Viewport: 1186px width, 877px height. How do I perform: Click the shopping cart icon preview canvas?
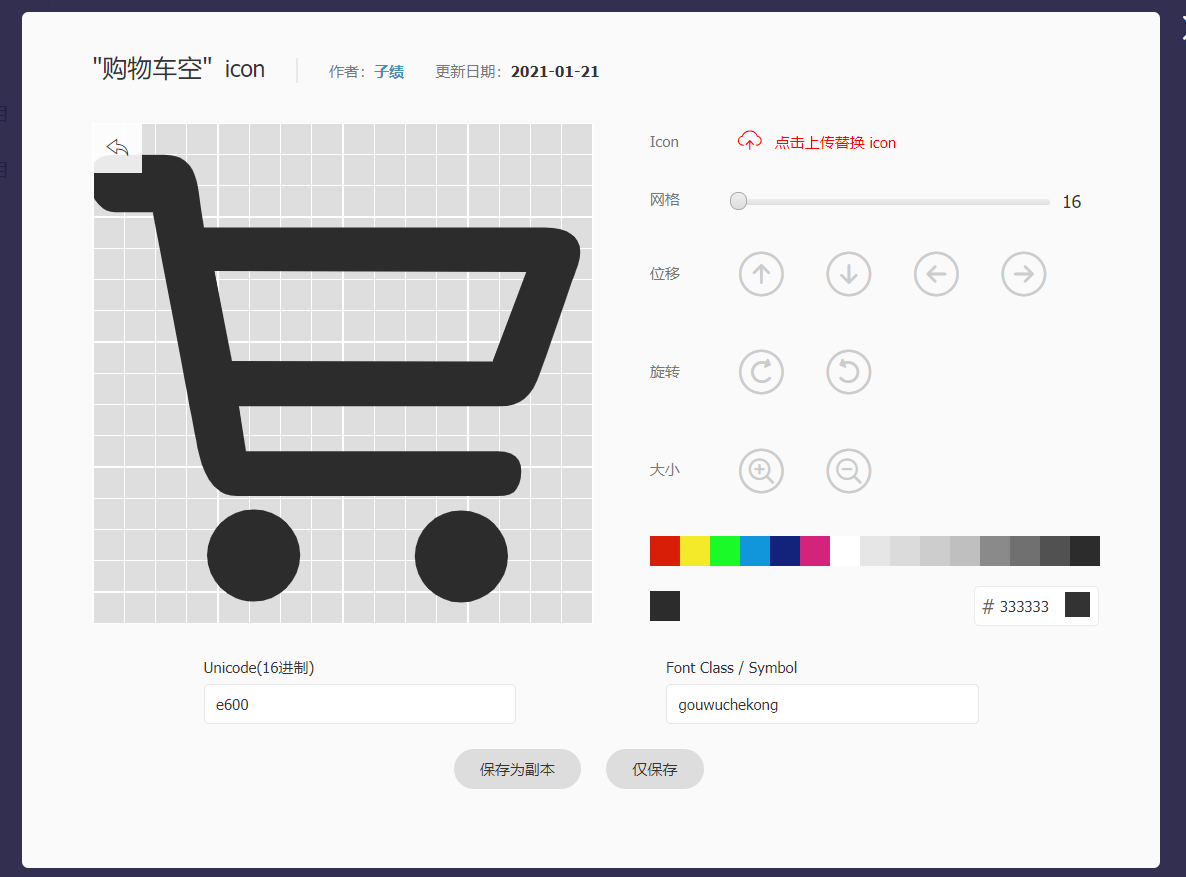point(343,373)
